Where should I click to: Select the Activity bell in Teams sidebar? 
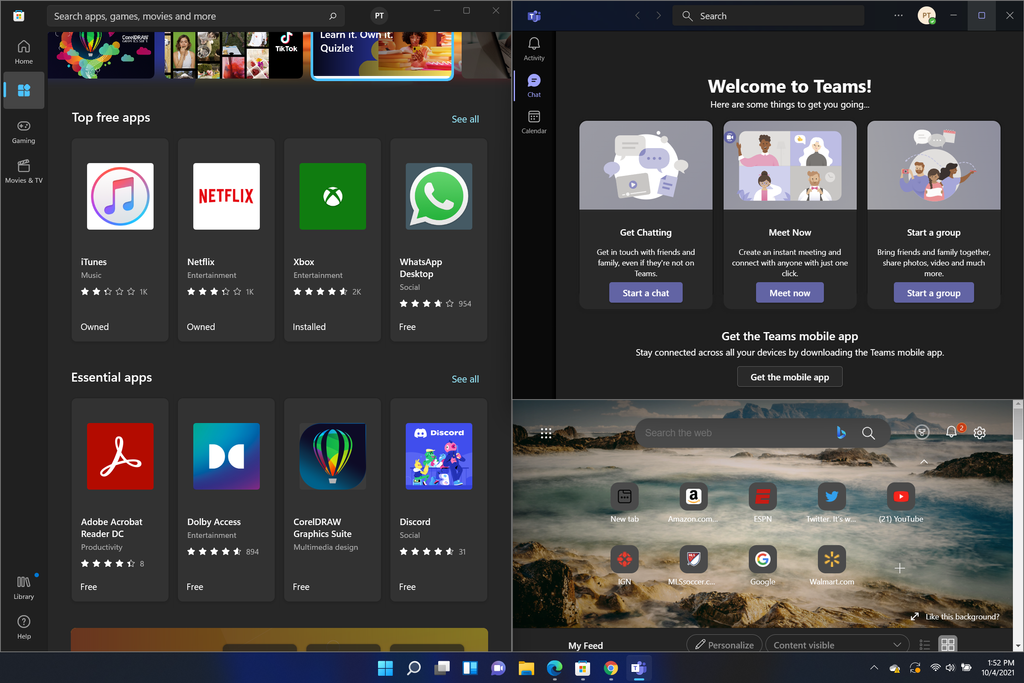534,47
